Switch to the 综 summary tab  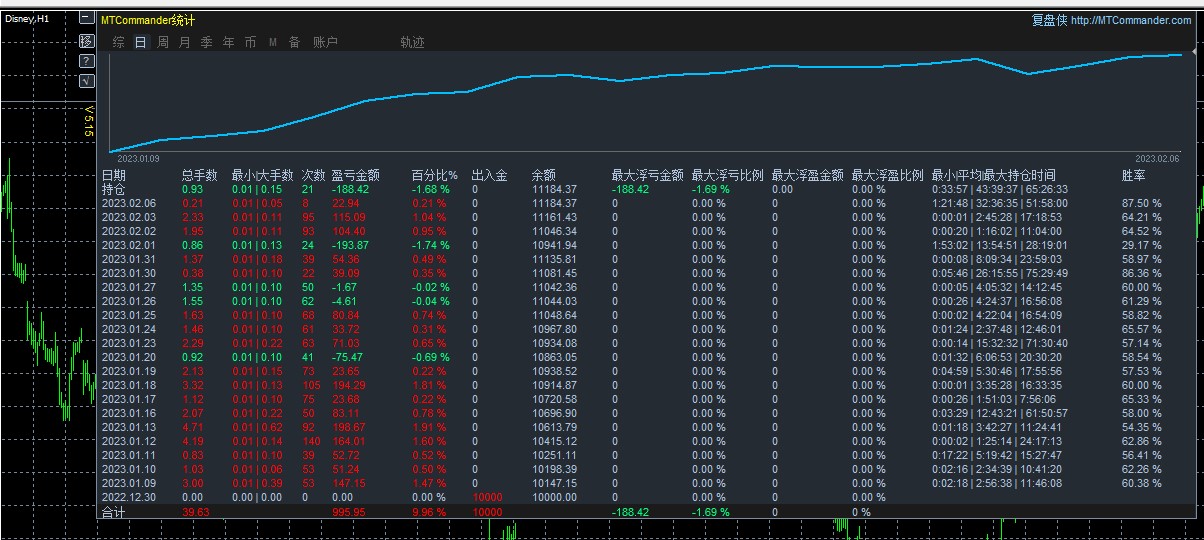(x=118, y=42)
